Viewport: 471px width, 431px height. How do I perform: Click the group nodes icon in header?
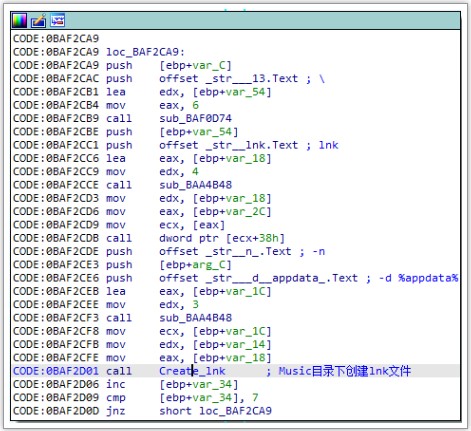(58, 21)
